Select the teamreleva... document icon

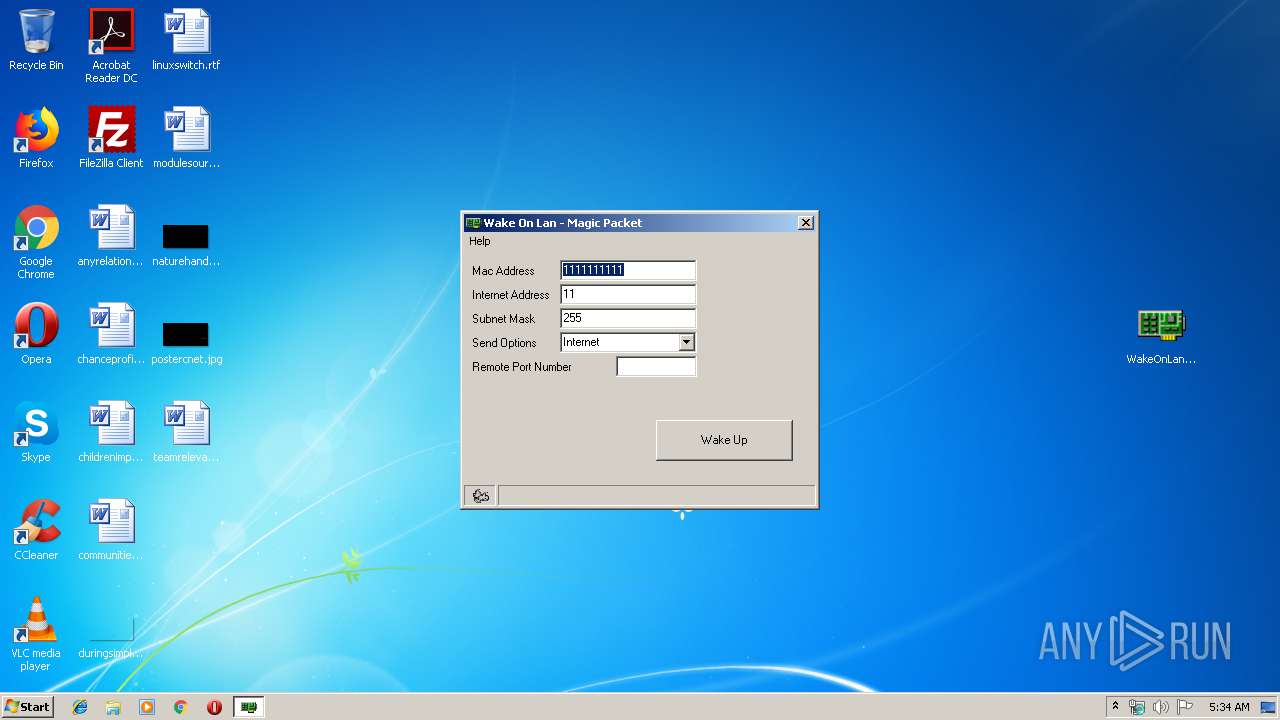coord(186,432)
